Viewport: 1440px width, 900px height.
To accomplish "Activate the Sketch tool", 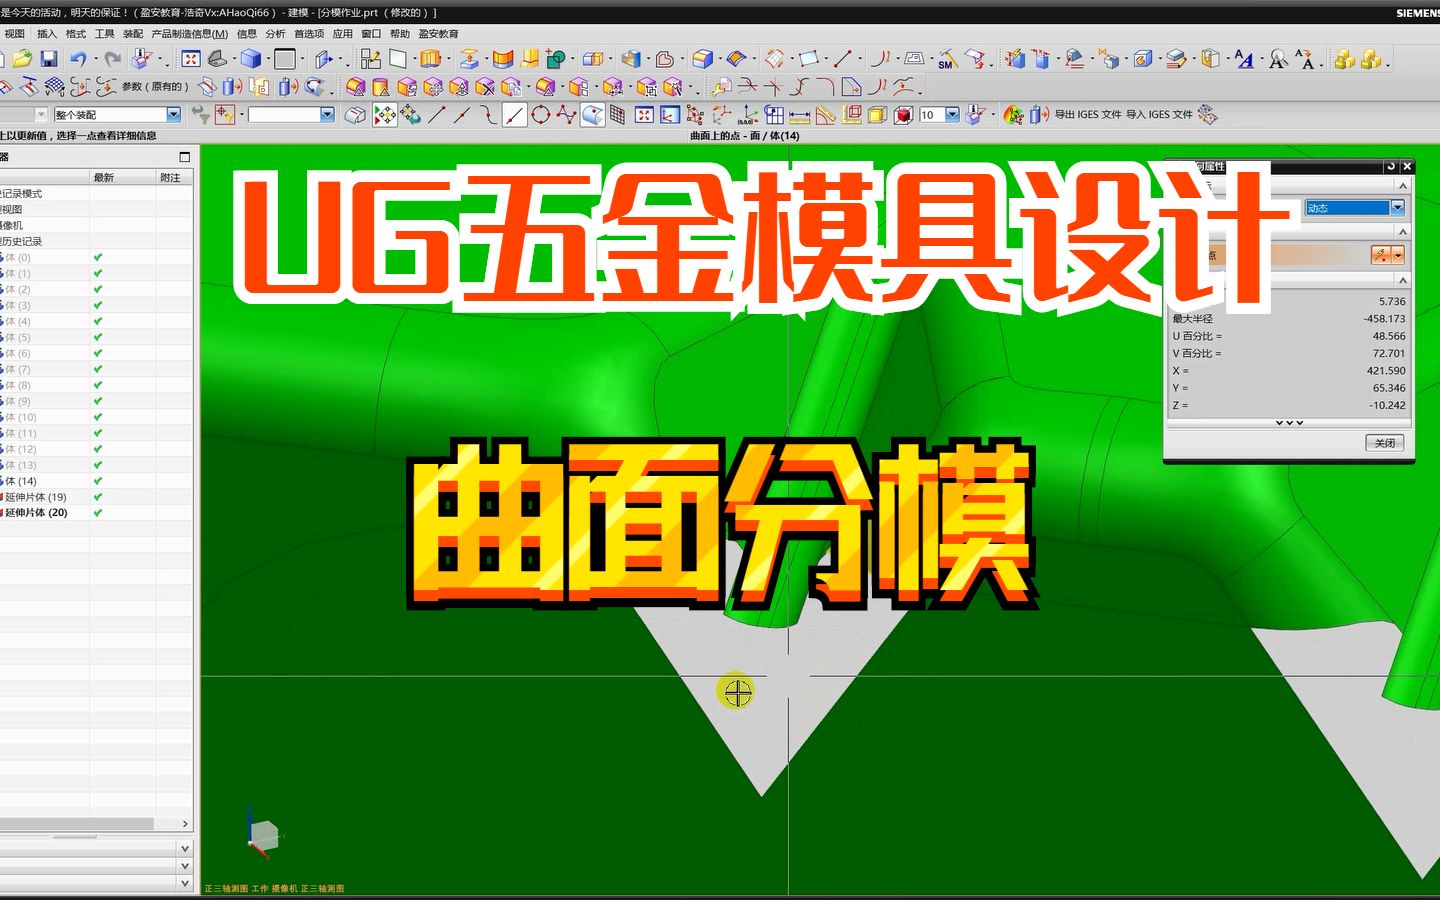I will [x=371, y=60].
